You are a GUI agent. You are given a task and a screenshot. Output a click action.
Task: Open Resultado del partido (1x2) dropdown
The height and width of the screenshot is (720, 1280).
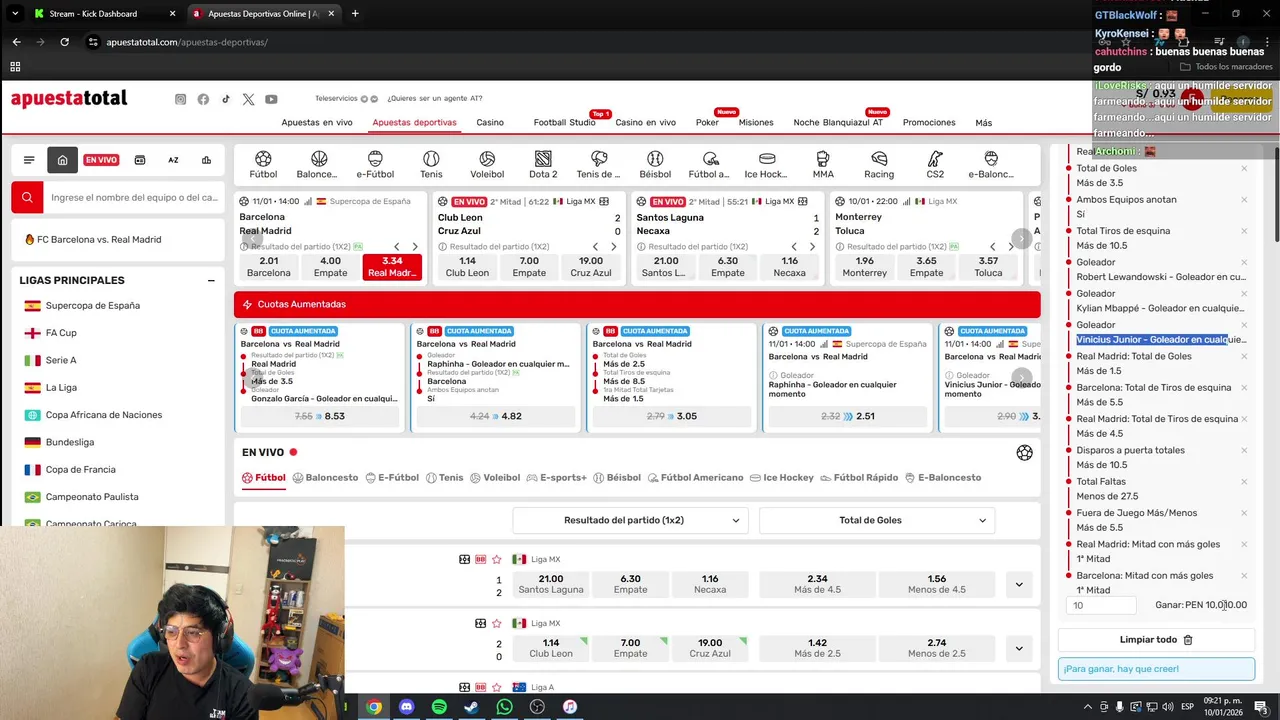[630, 520]
